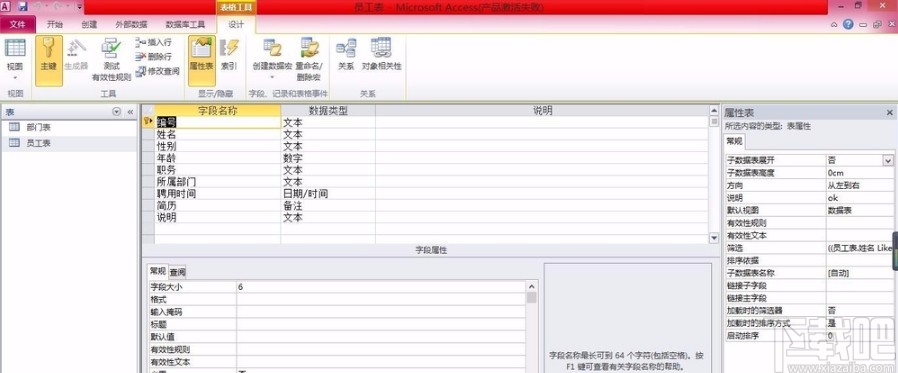Click the 子数据表高度 value 0cm

[860, 173]
